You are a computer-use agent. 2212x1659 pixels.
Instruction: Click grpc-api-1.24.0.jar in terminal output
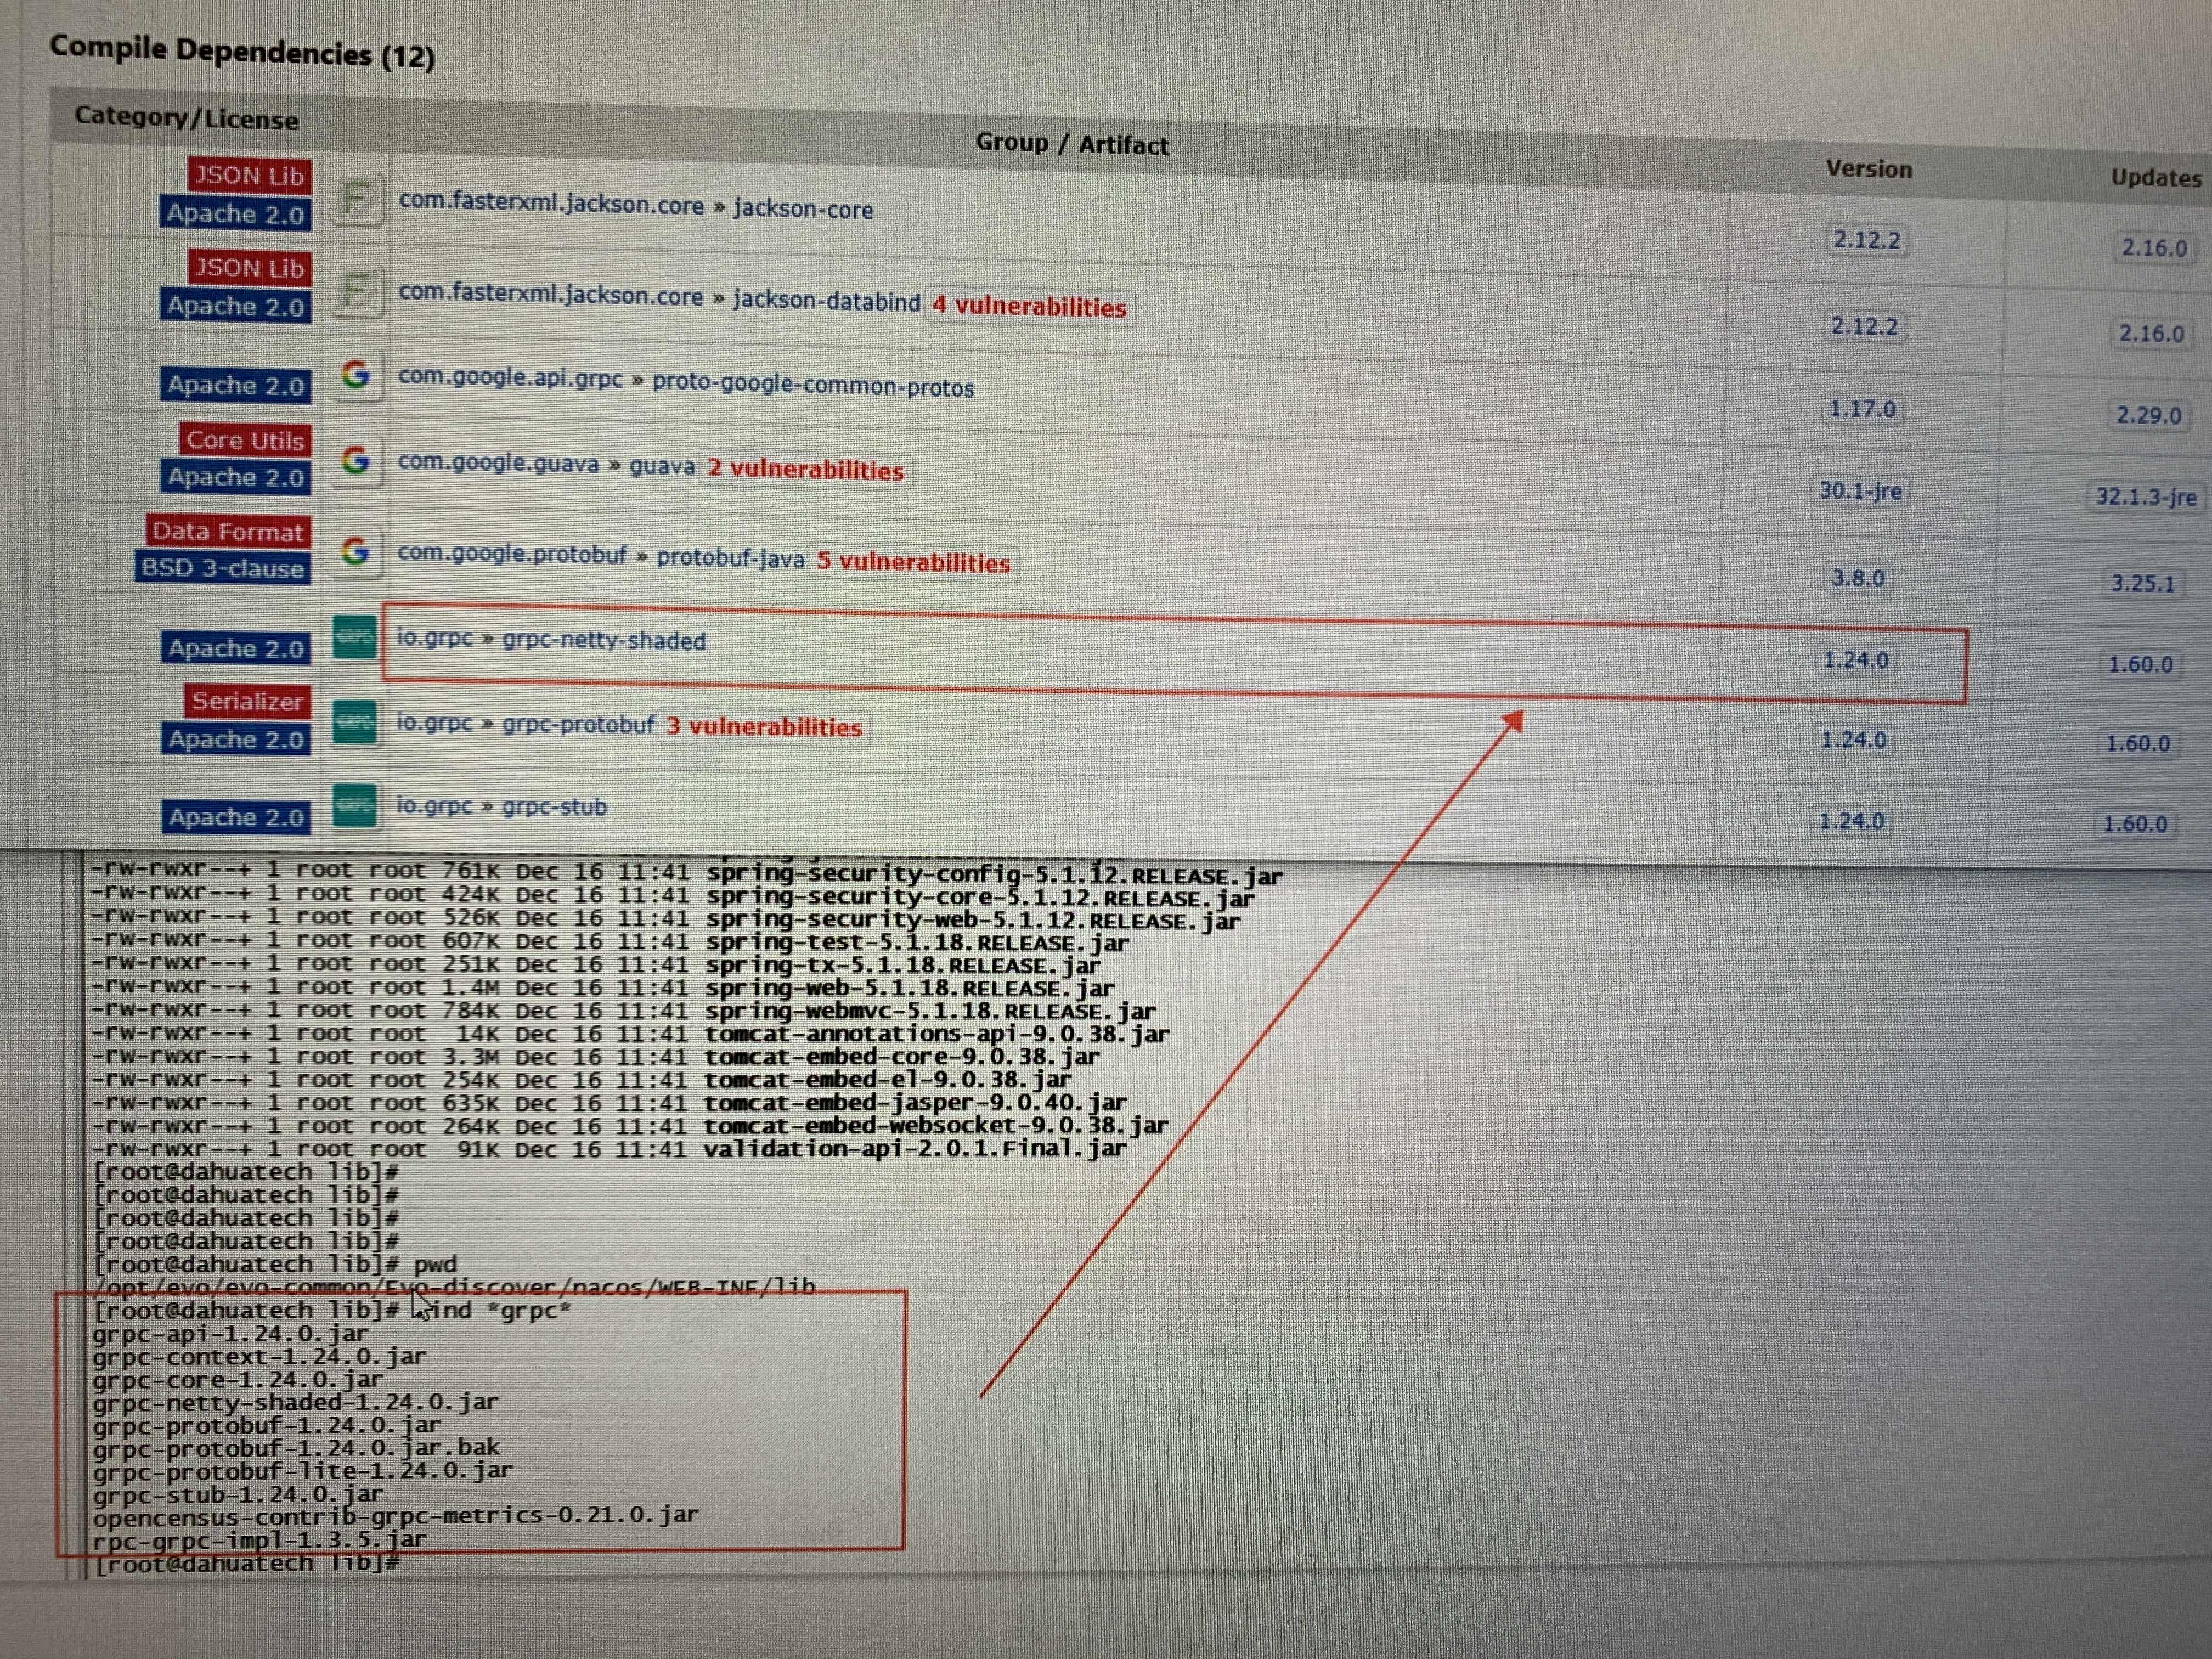point(230,1333)
